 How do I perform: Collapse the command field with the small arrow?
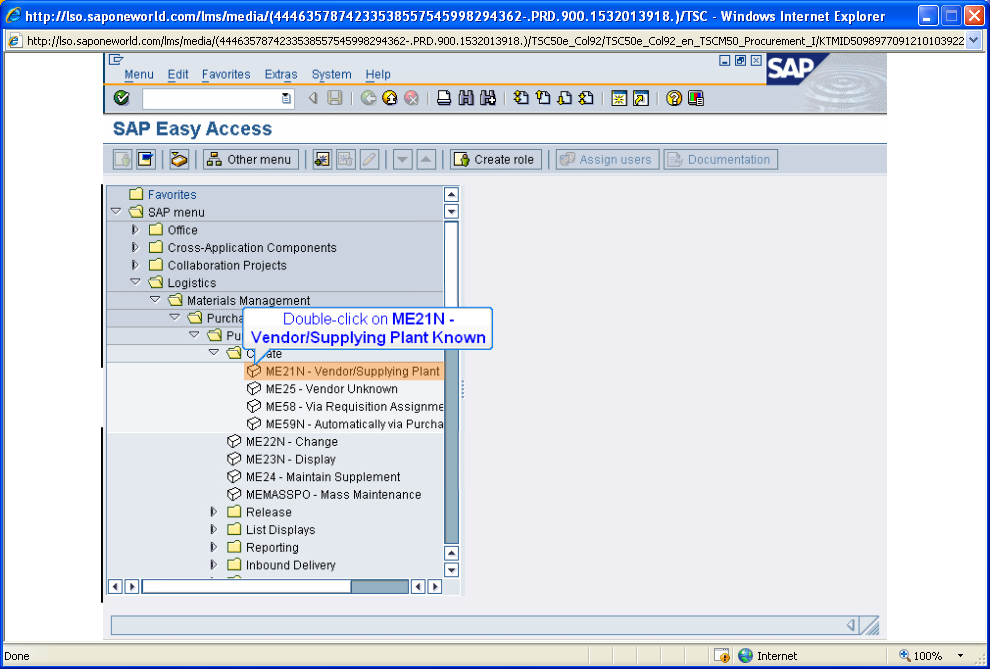[313, 98]
